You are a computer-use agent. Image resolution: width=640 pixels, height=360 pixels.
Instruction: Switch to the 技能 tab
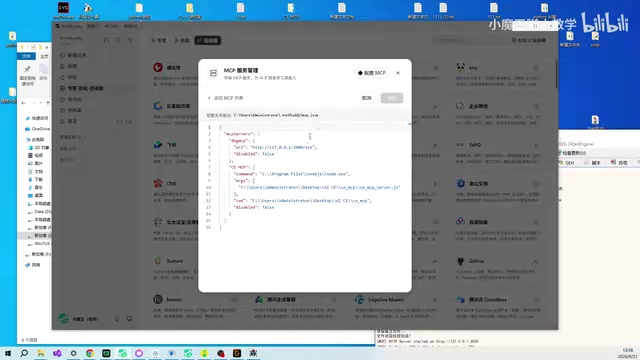182,40
